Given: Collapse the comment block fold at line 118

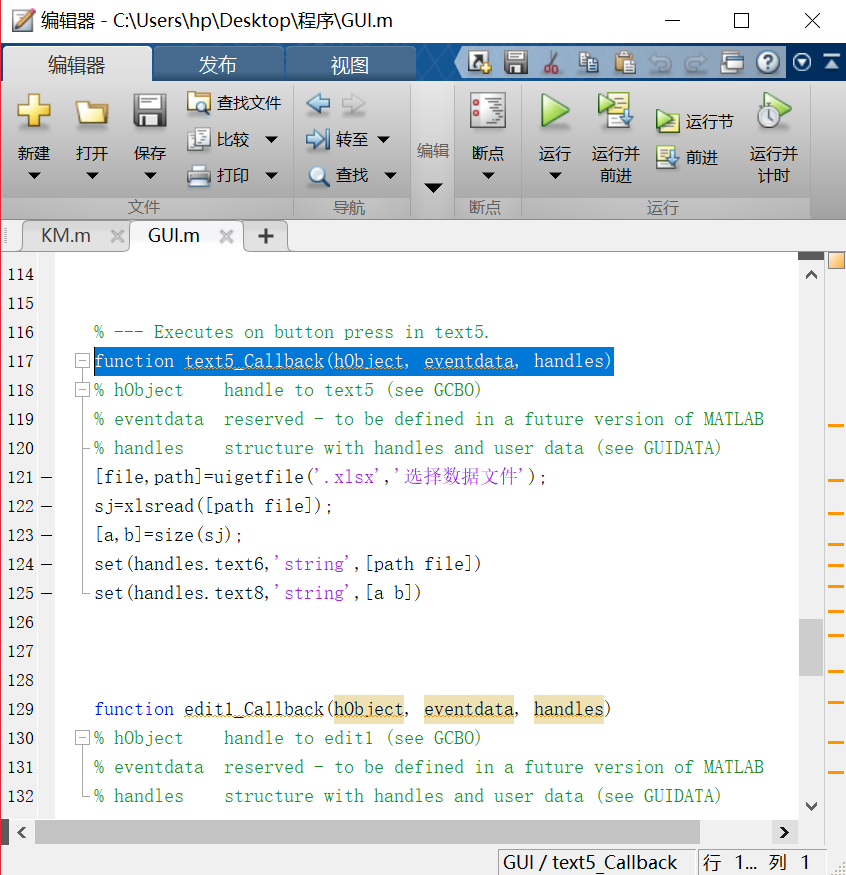Looking at the screenshot, I should 82,390.
